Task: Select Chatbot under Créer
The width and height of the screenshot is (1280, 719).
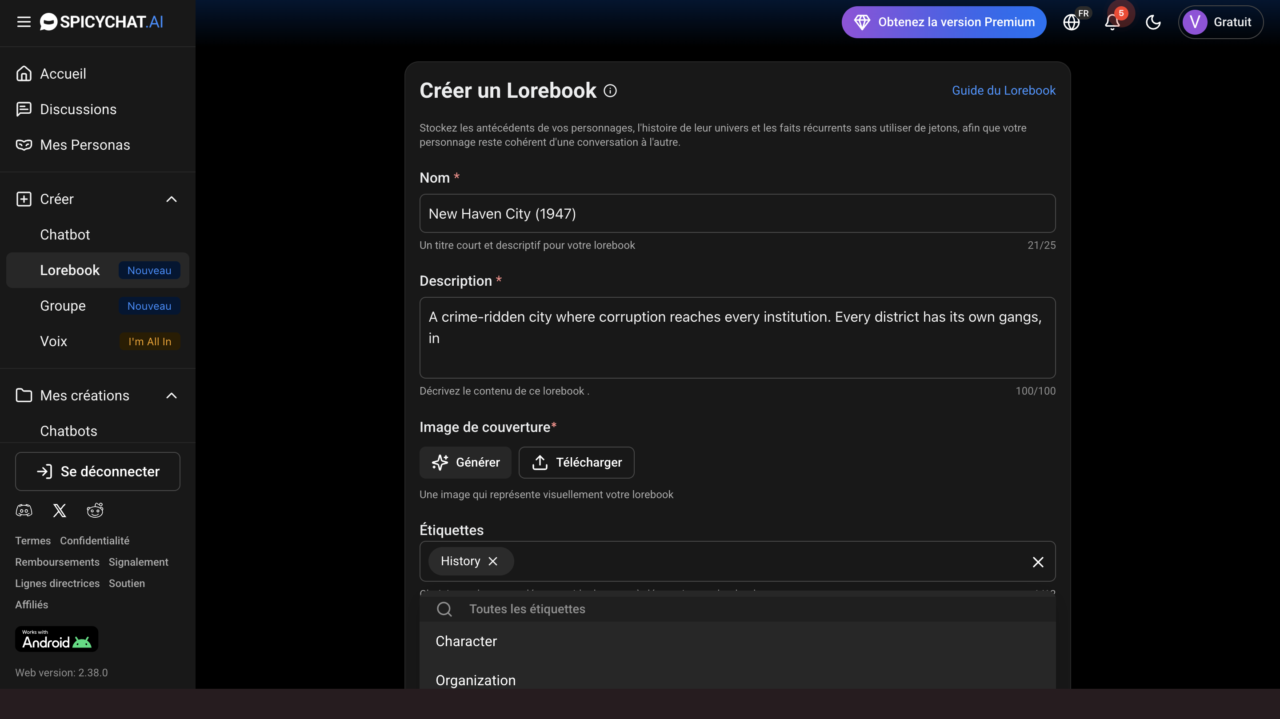Action: [x=65, y=235]
